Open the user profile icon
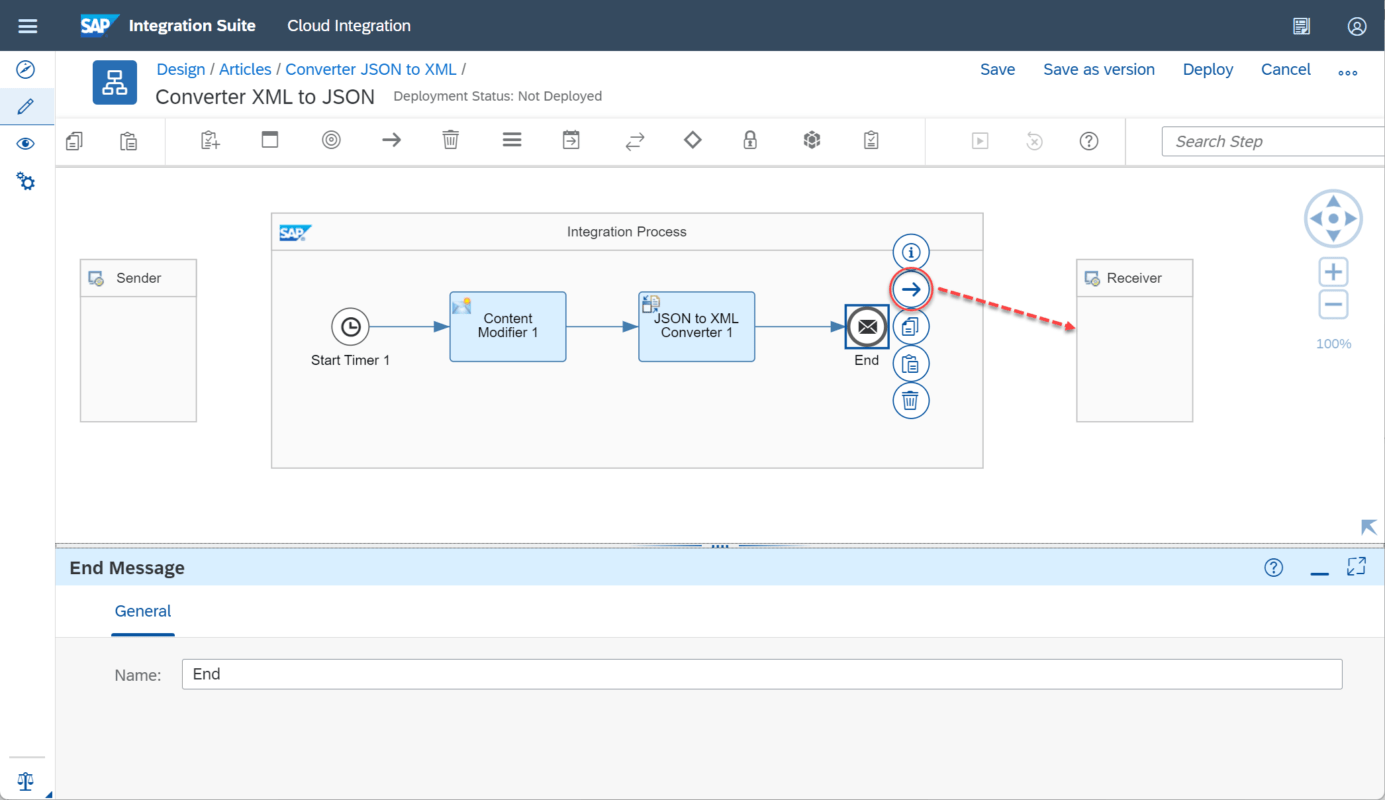This screenshot has height=800, width=1385. [x=1357, y=26]
